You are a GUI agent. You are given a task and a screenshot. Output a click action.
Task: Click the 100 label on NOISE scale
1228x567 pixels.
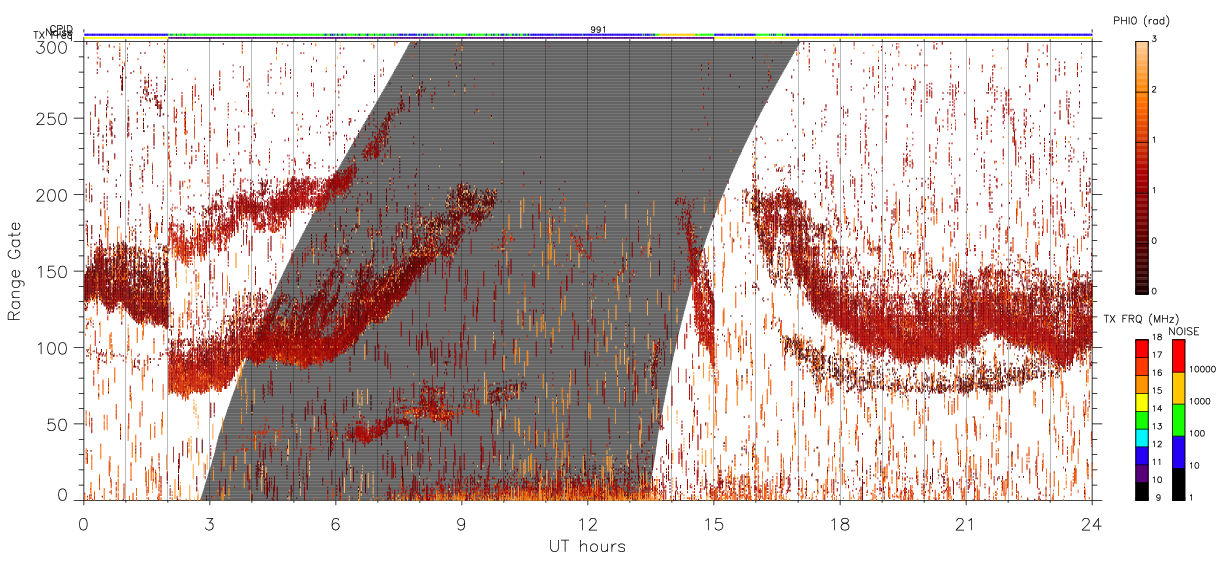pyautogui.click(x=1197, y=434)
